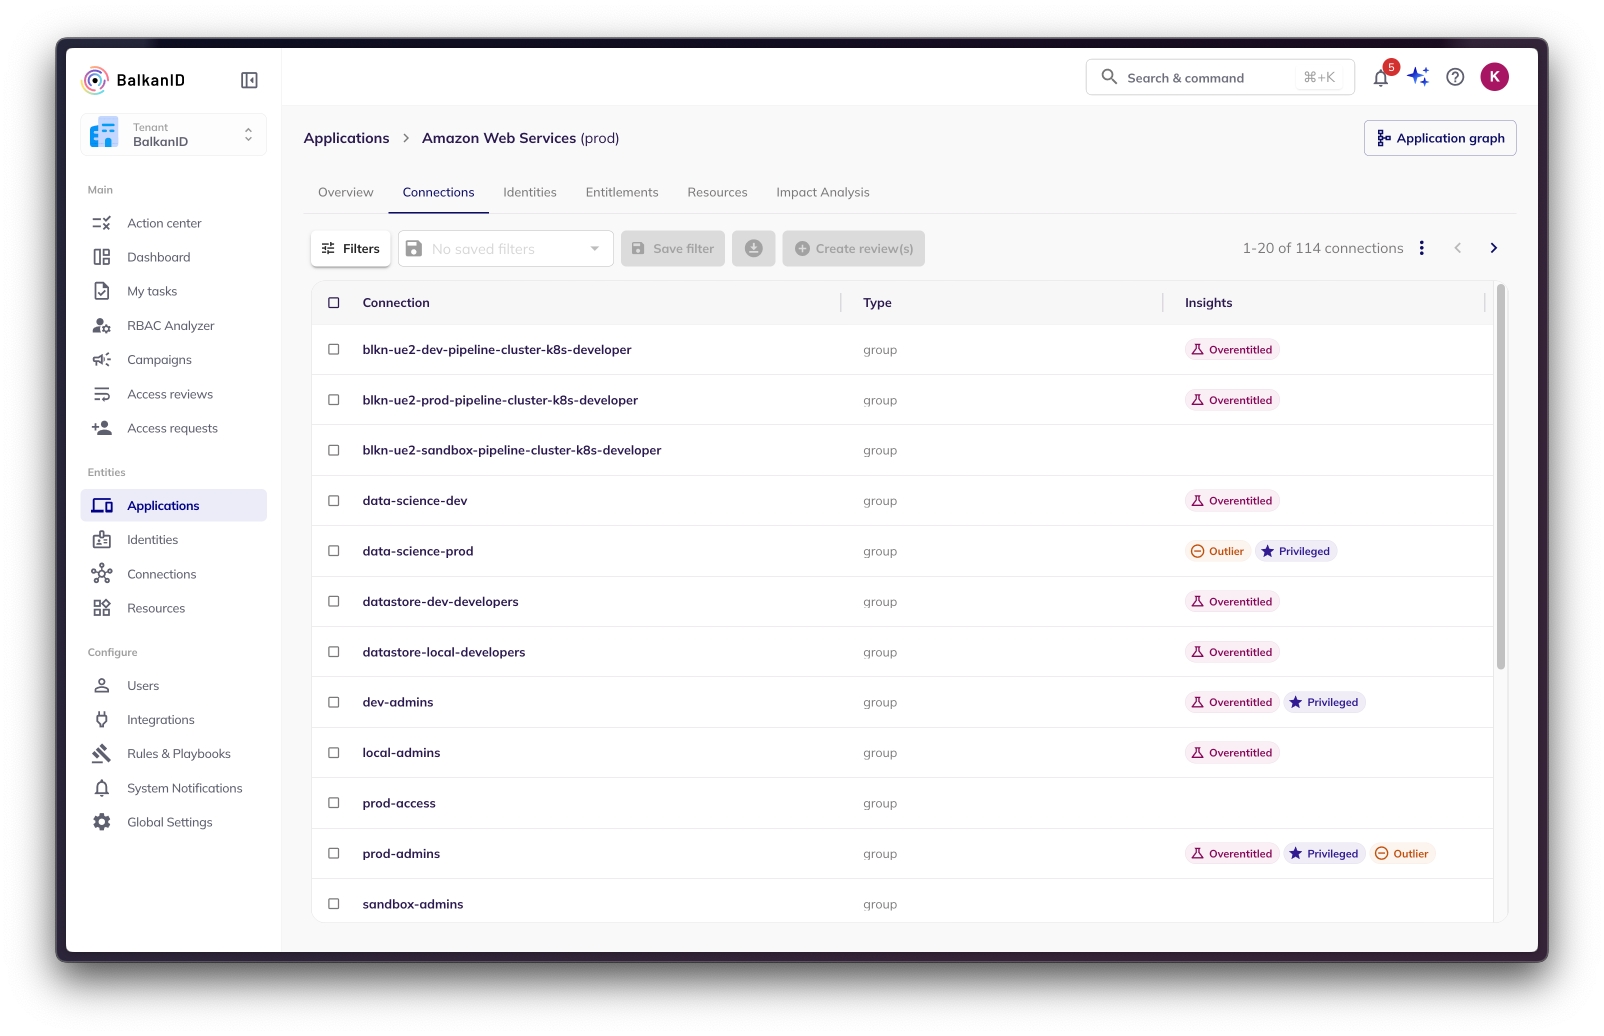Open Identities in sidebar
The image size is (1604, 1036).
[x=173, y=540]
